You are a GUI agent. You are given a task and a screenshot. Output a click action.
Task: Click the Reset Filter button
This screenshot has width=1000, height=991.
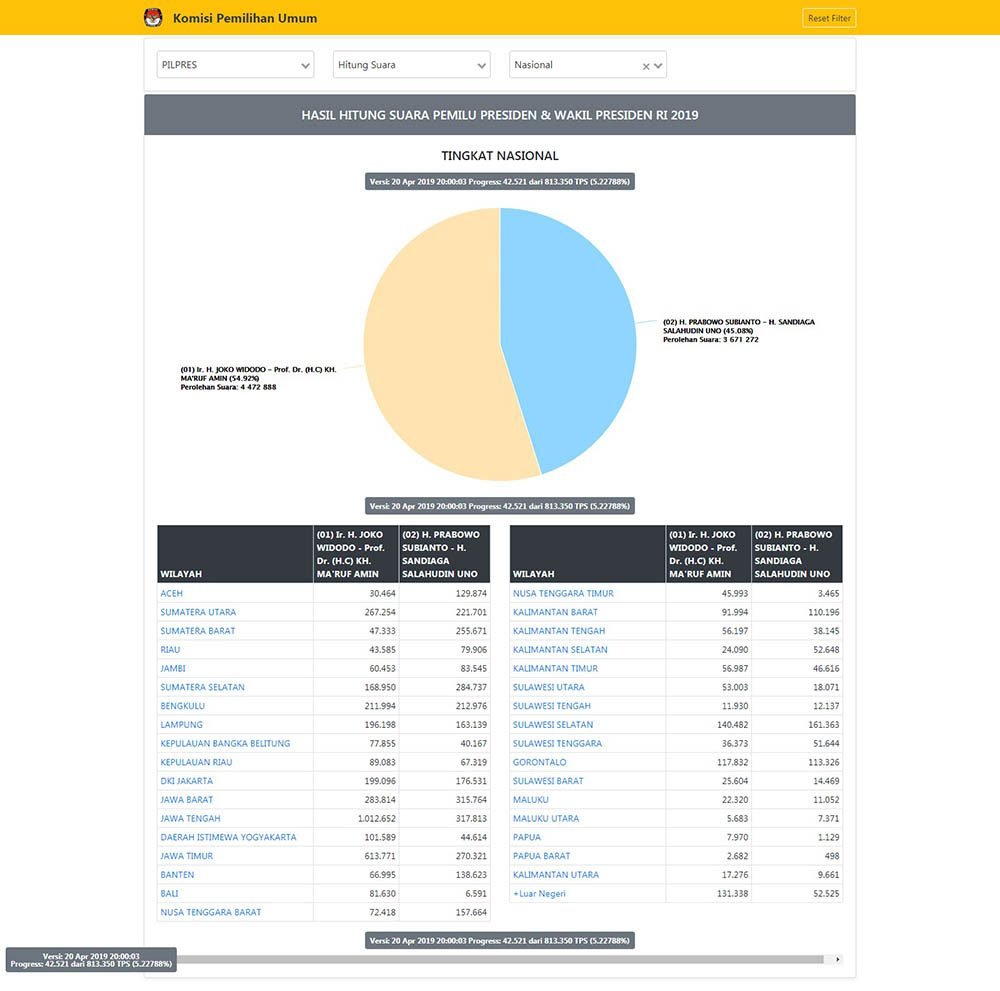[829, 18]
